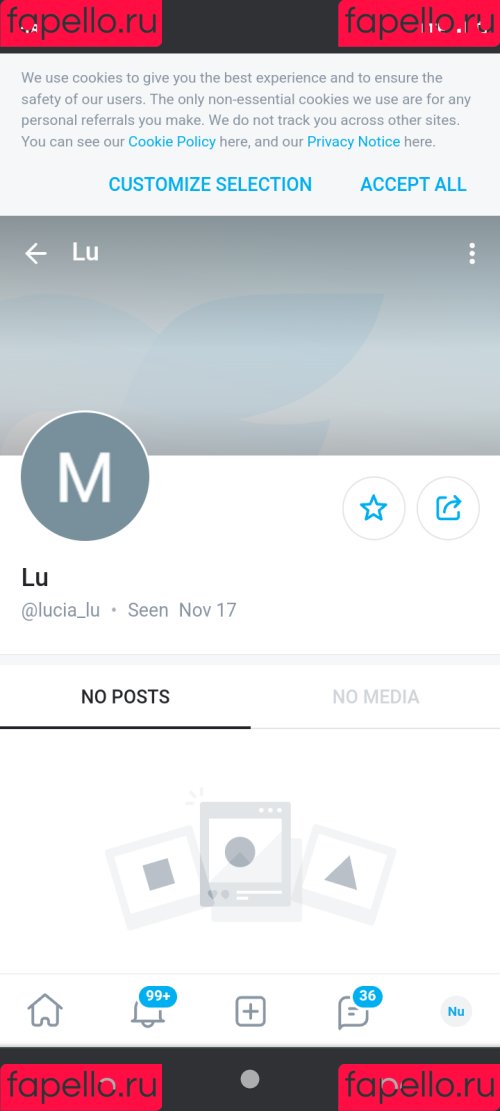500x1111 pixels.
Task: Select the NO POSTS tab
Action: 125,697
